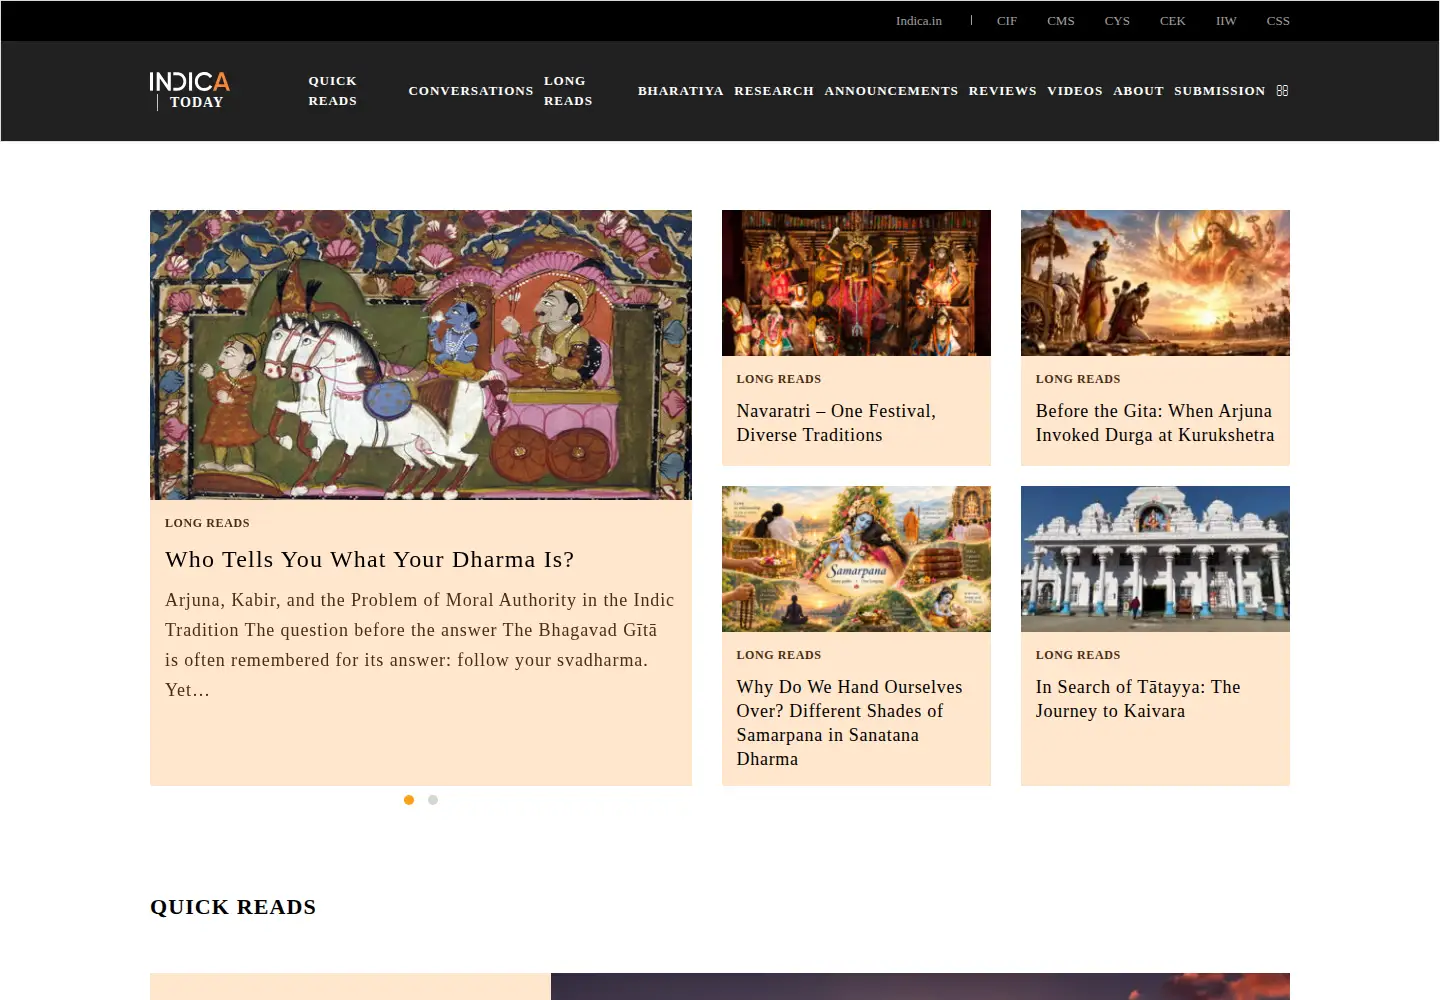Open the Videos nav link
Image resolution: width=1440 pixels, height=1000 pixels.
click(1075, 91)
